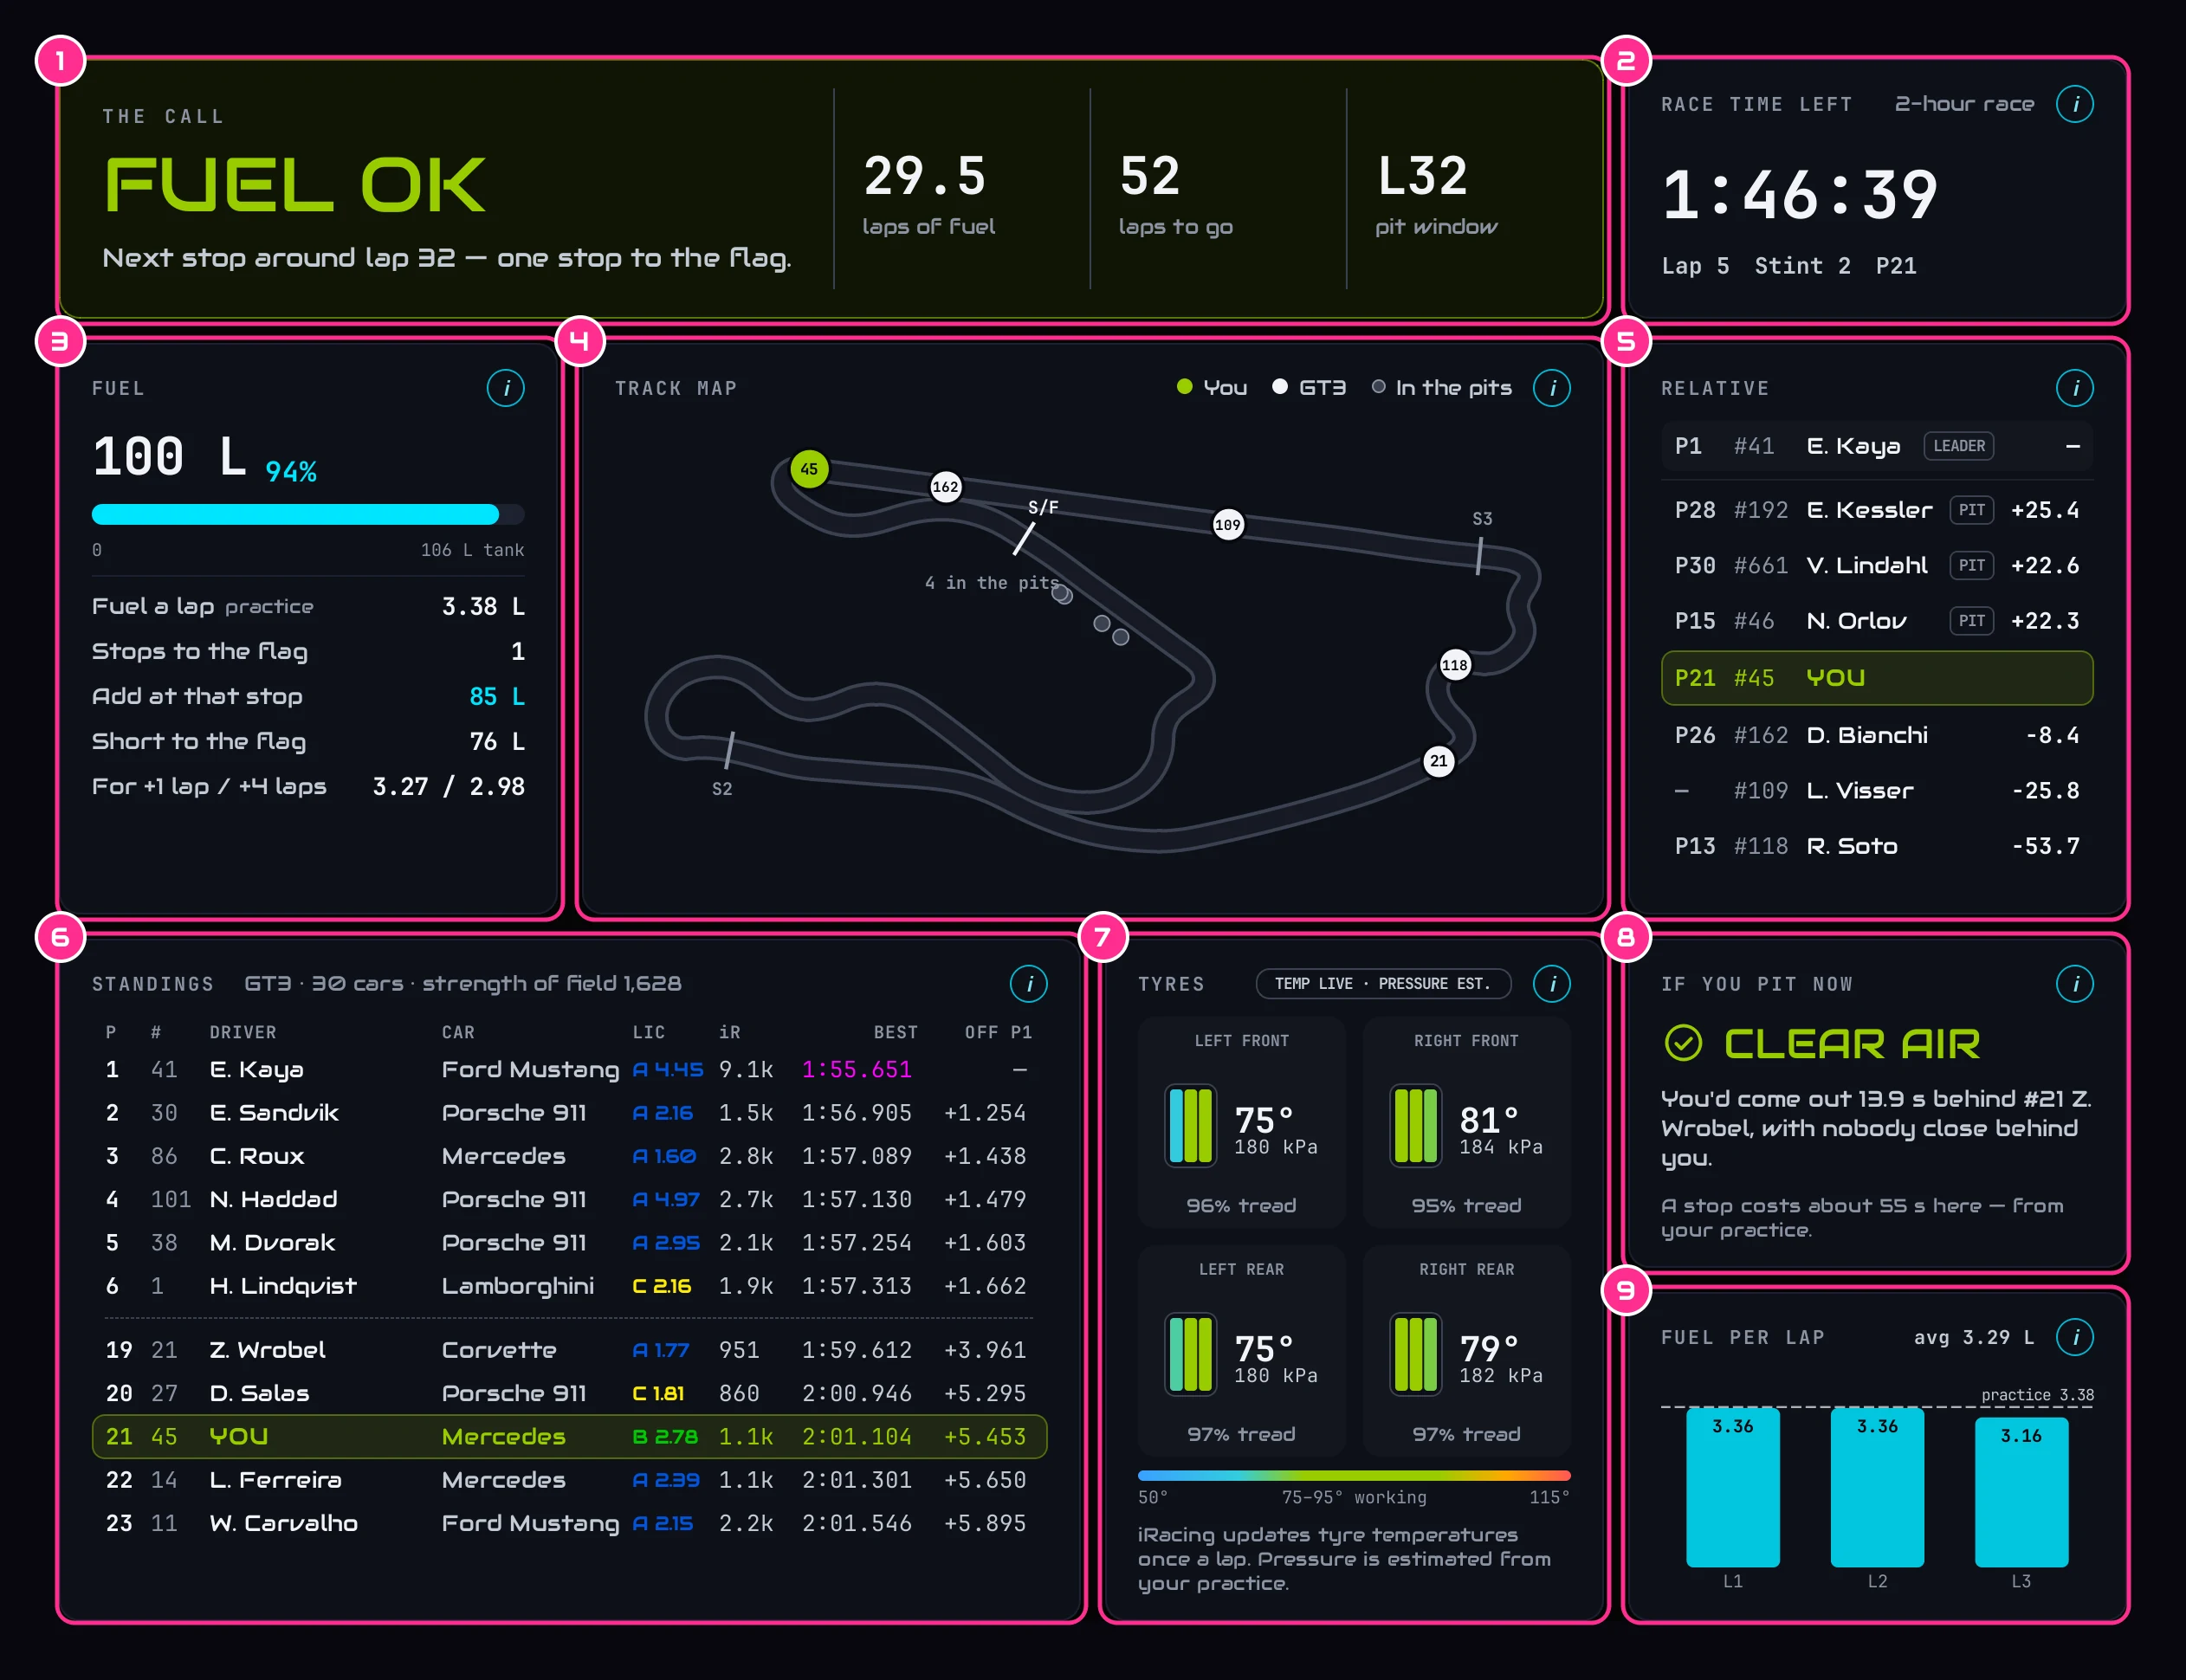The image size is (2186, 1680).
Task: Select the Z. Wrobel standings row
Action: click(569, 1350)
